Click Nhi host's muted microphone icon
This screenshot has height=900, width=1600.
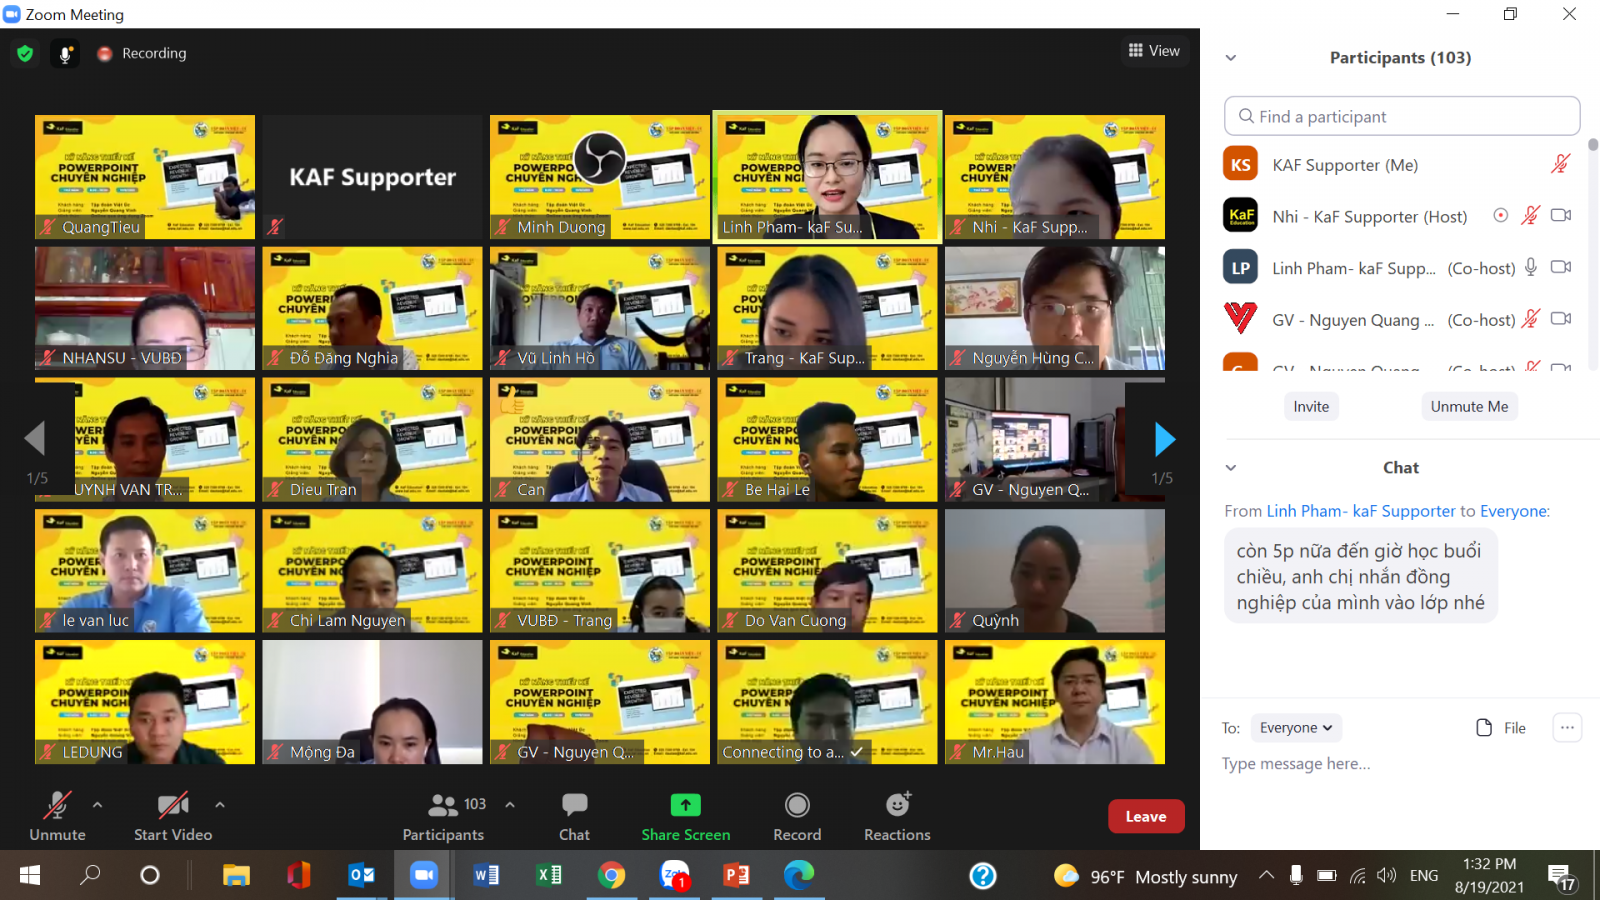pos(1530,215)
